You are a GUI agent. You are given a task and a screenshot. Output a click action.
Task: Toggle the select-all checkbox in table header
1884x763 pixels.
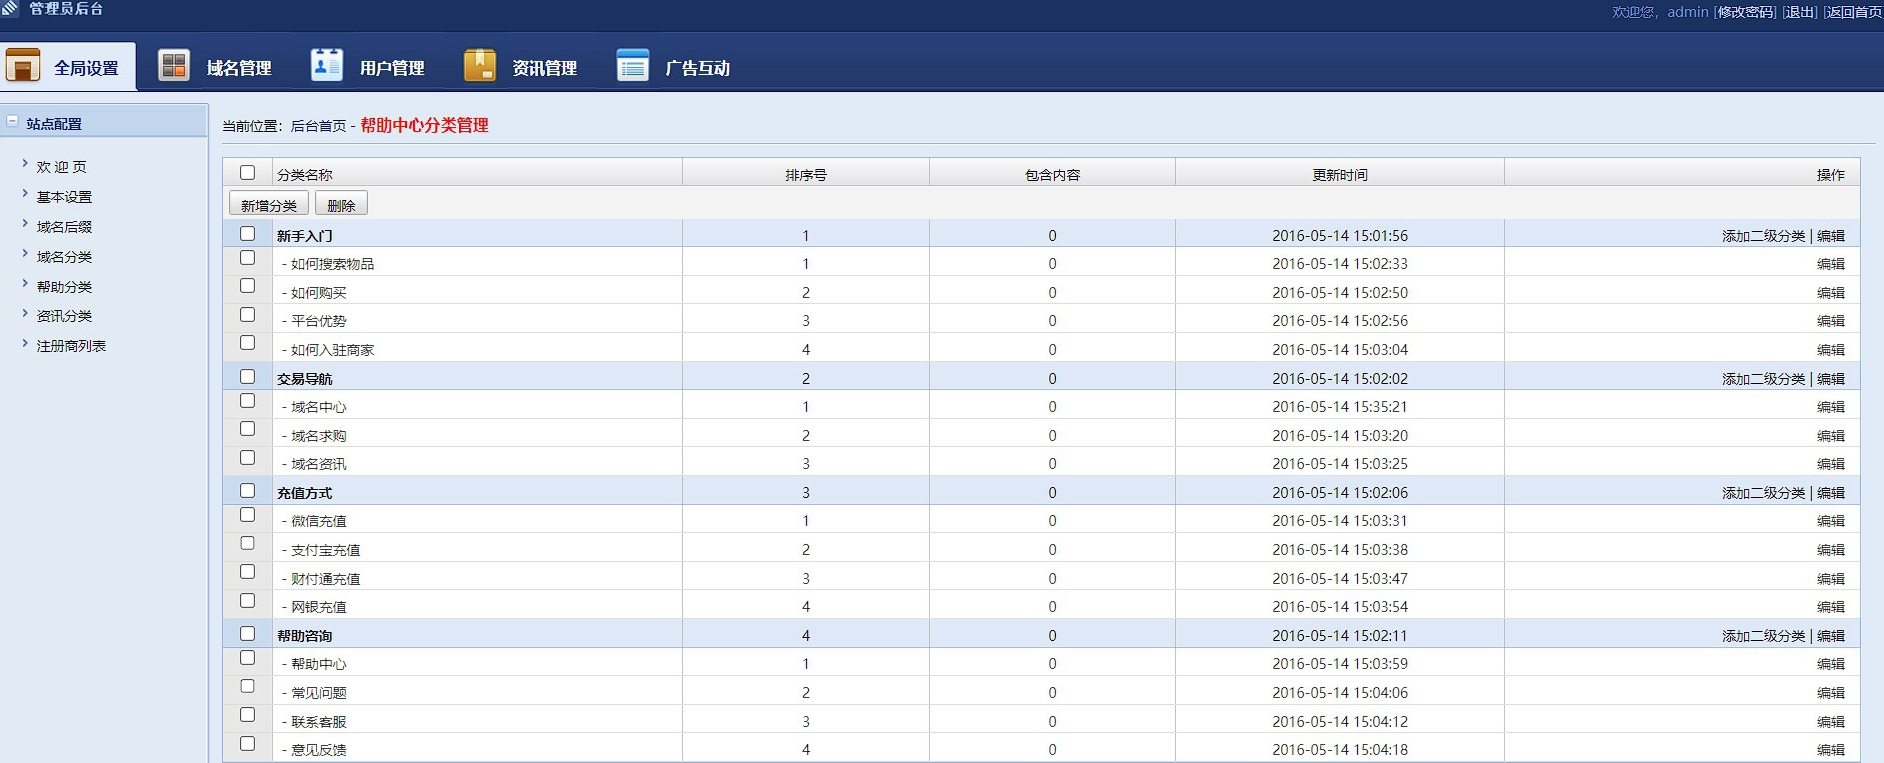(x=248, y=173)
